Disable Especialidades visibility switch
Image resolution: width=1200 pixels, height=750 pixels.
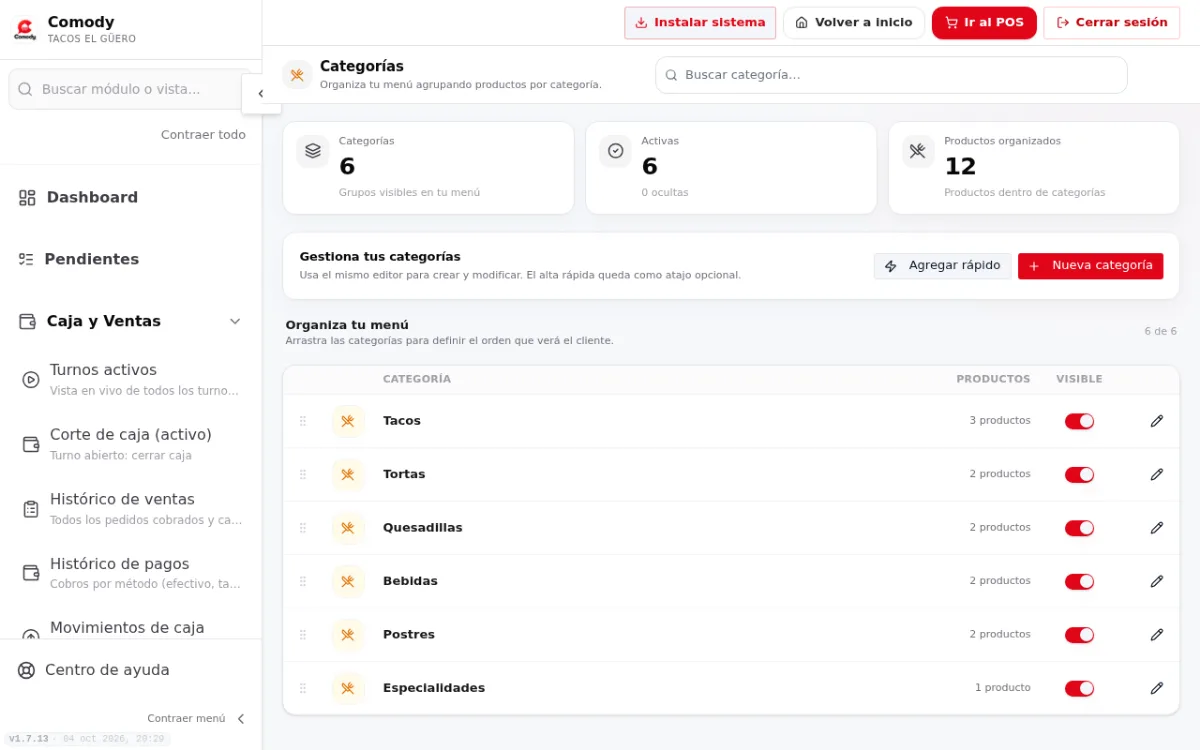pos(1079,688)
